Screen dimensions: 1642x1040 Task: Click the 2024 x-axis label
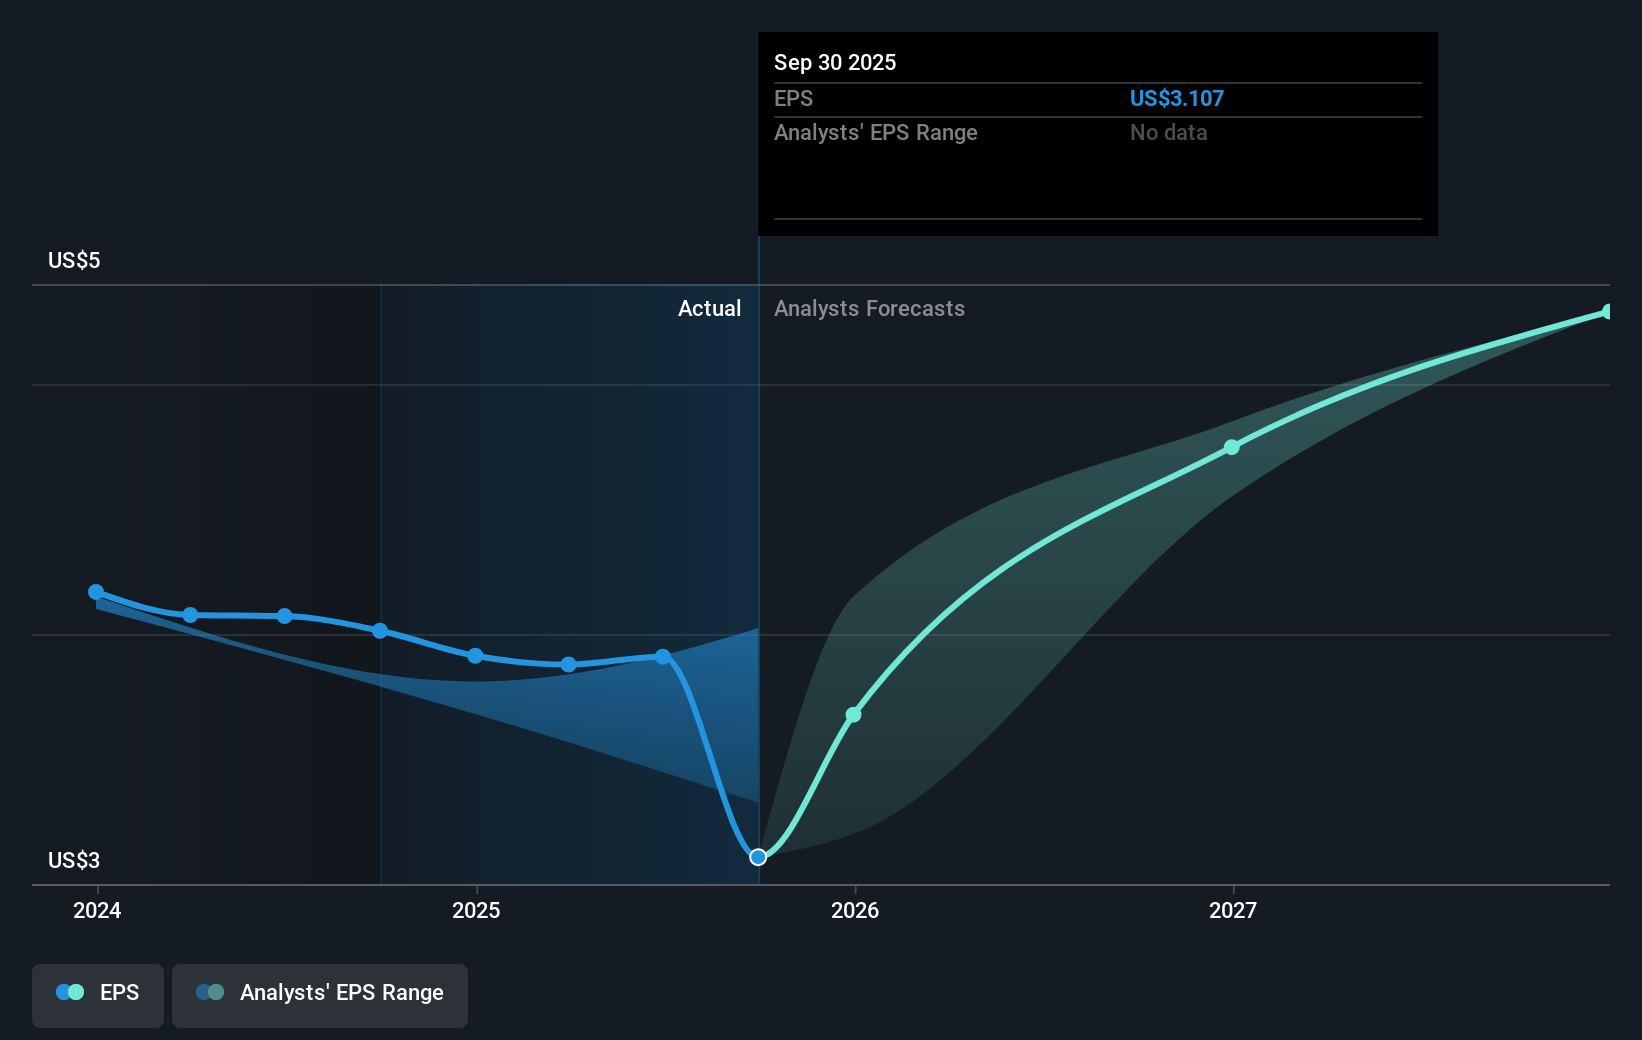coord(97,911)
